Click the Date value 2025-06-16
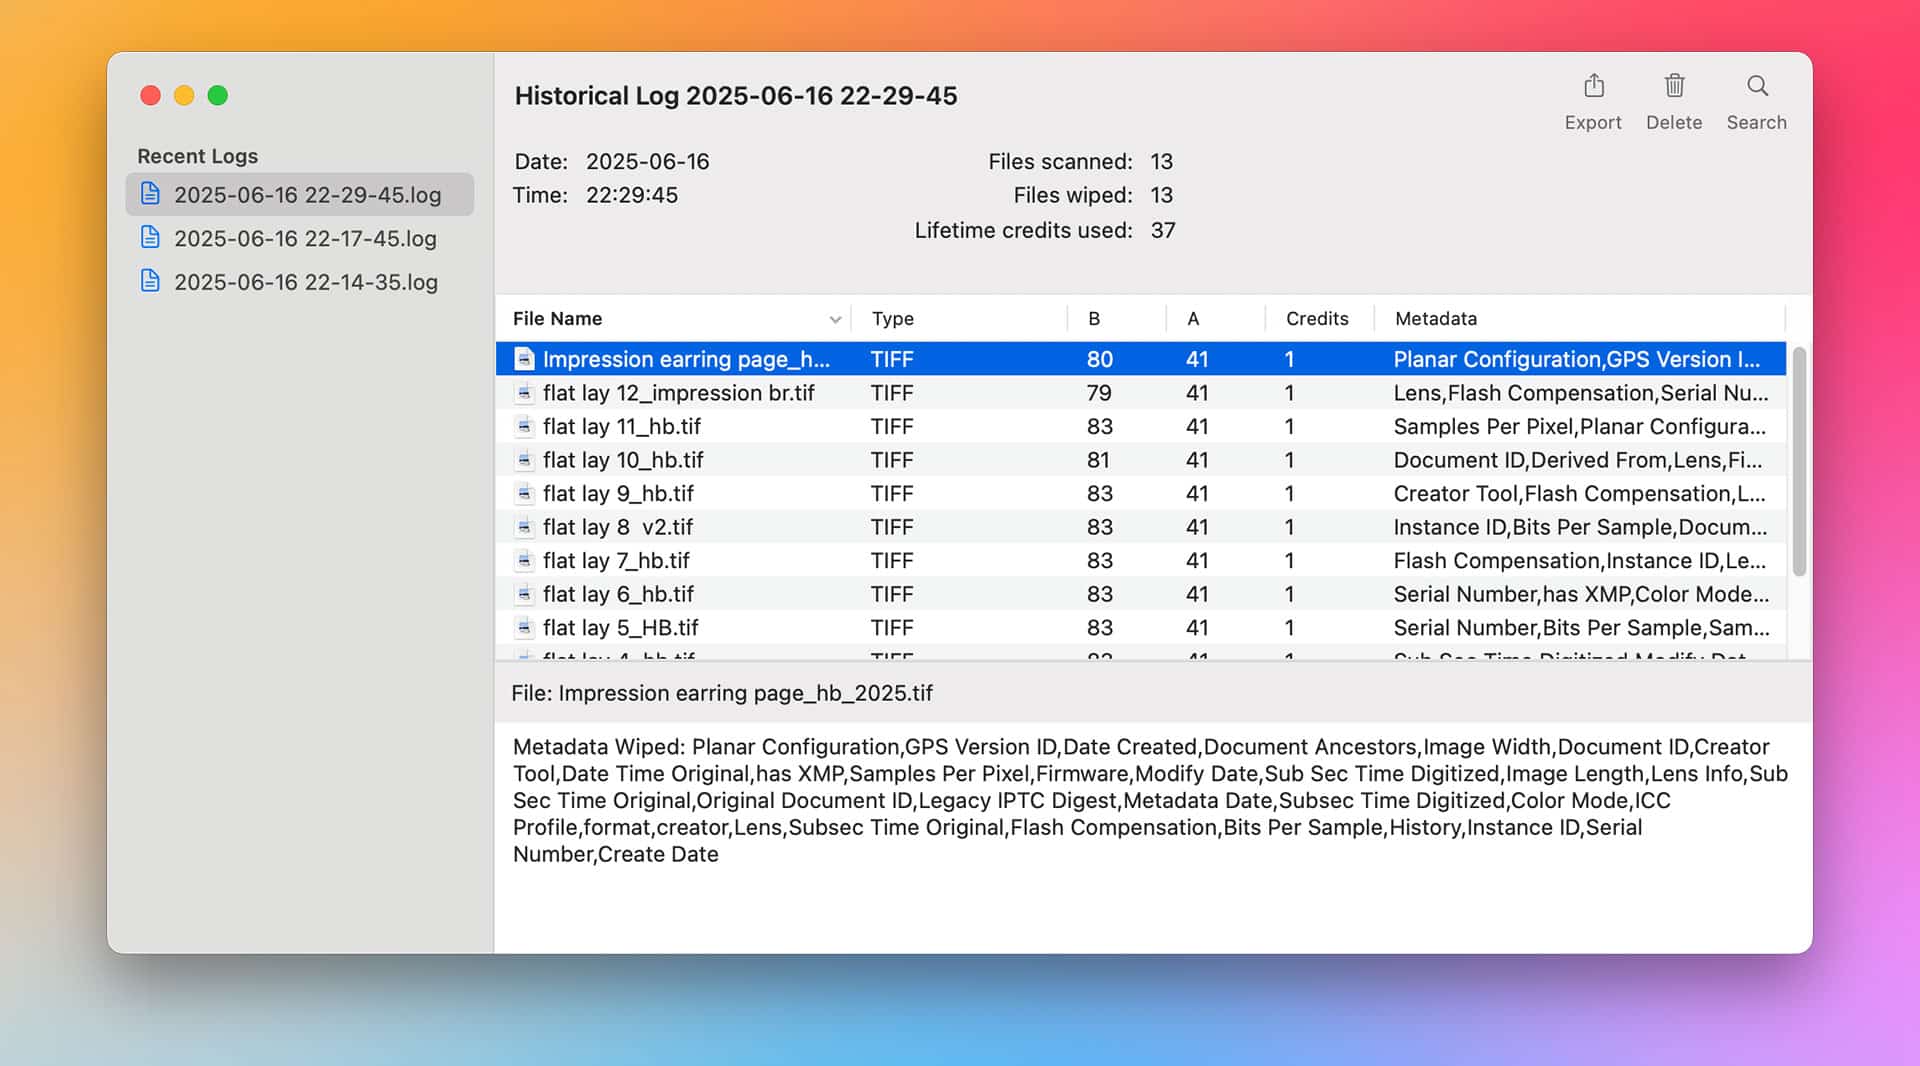Image resolution: width=1920 pixels, height=1066 pixels. (648, 161)
